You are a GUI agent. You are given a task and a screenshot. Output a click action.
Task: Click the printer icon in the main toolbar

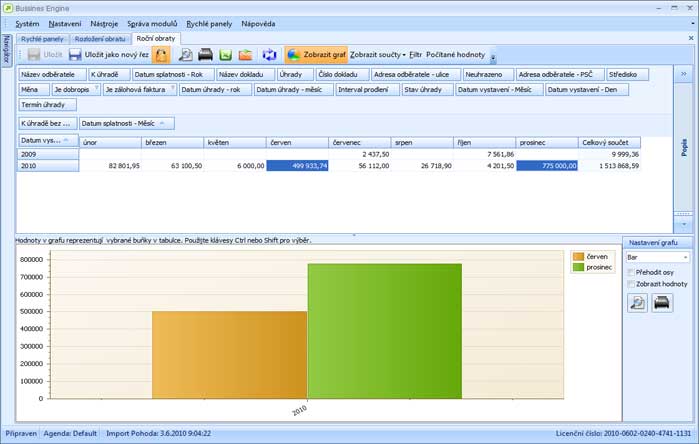coord(205,54)
